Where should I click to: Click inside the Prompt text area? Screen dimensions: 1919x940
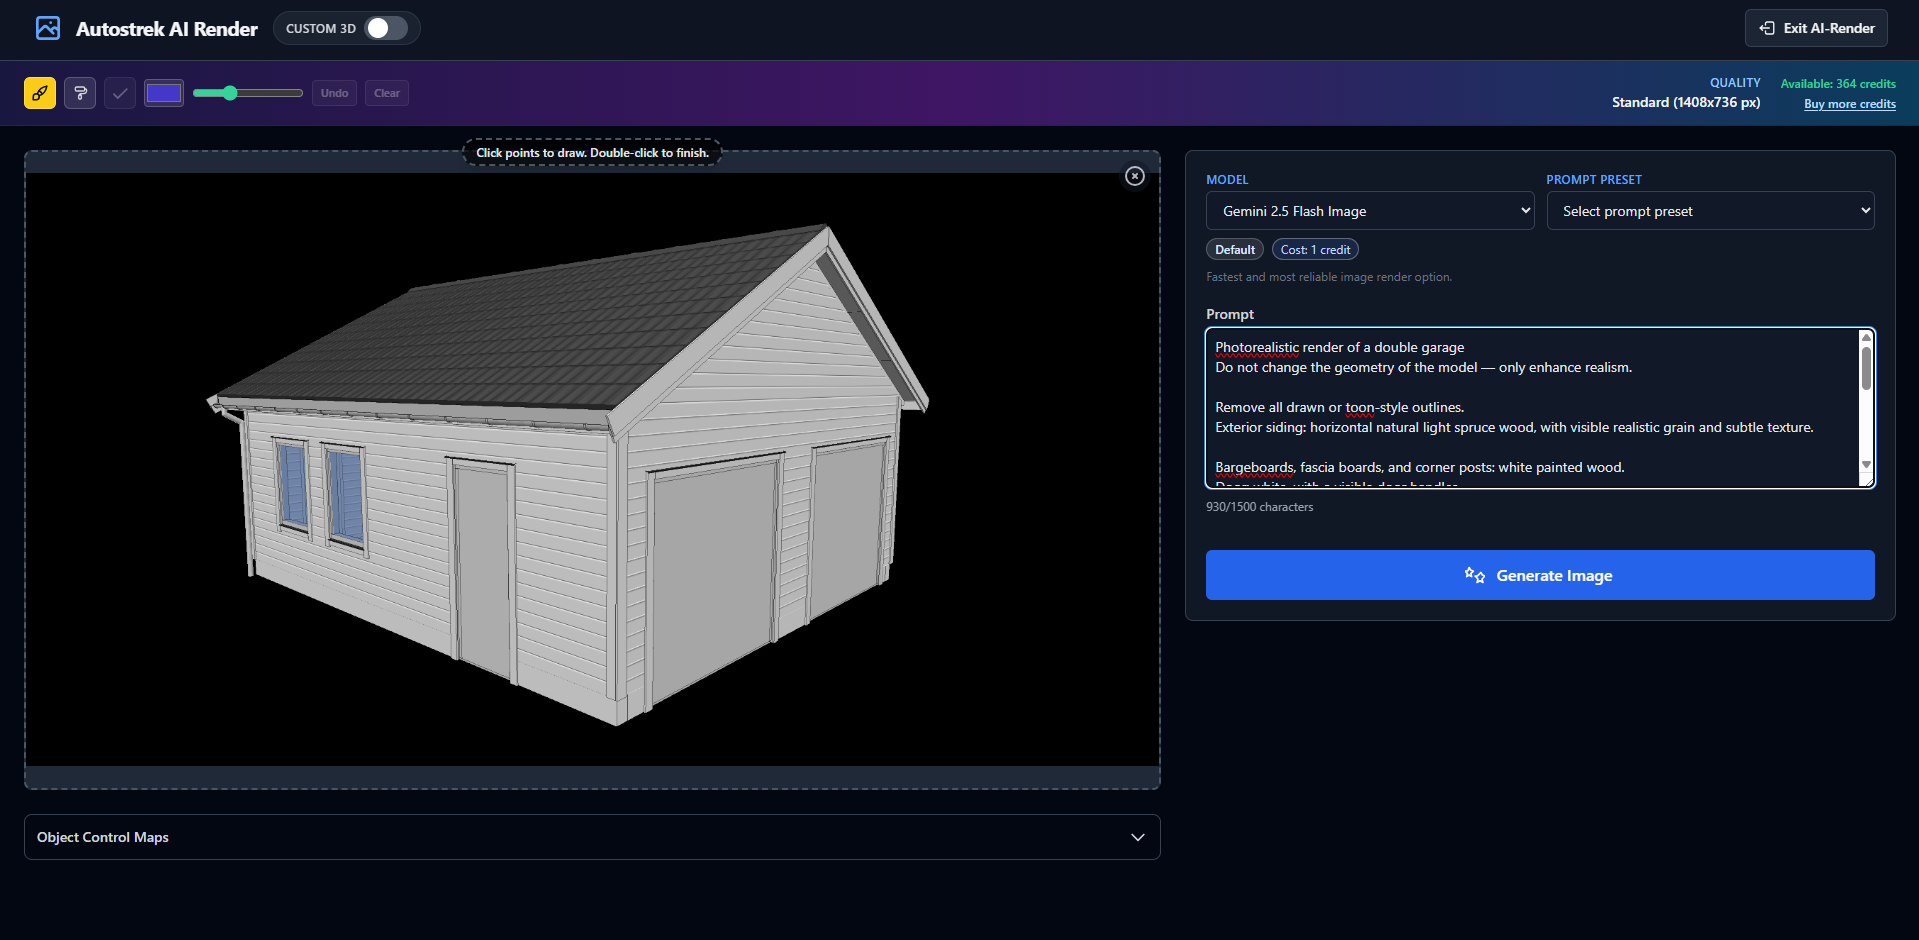point(1532,408)
